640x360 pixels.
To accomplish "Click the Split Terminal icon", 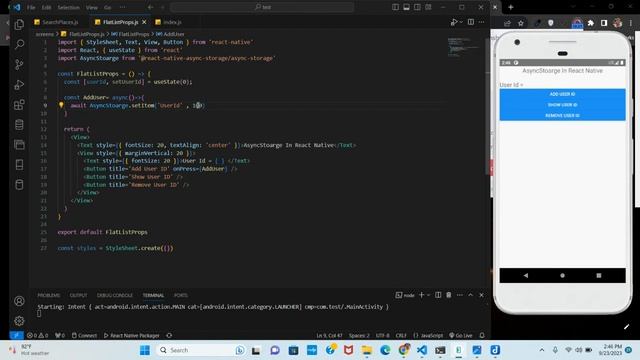I will [x=438, y=295].
